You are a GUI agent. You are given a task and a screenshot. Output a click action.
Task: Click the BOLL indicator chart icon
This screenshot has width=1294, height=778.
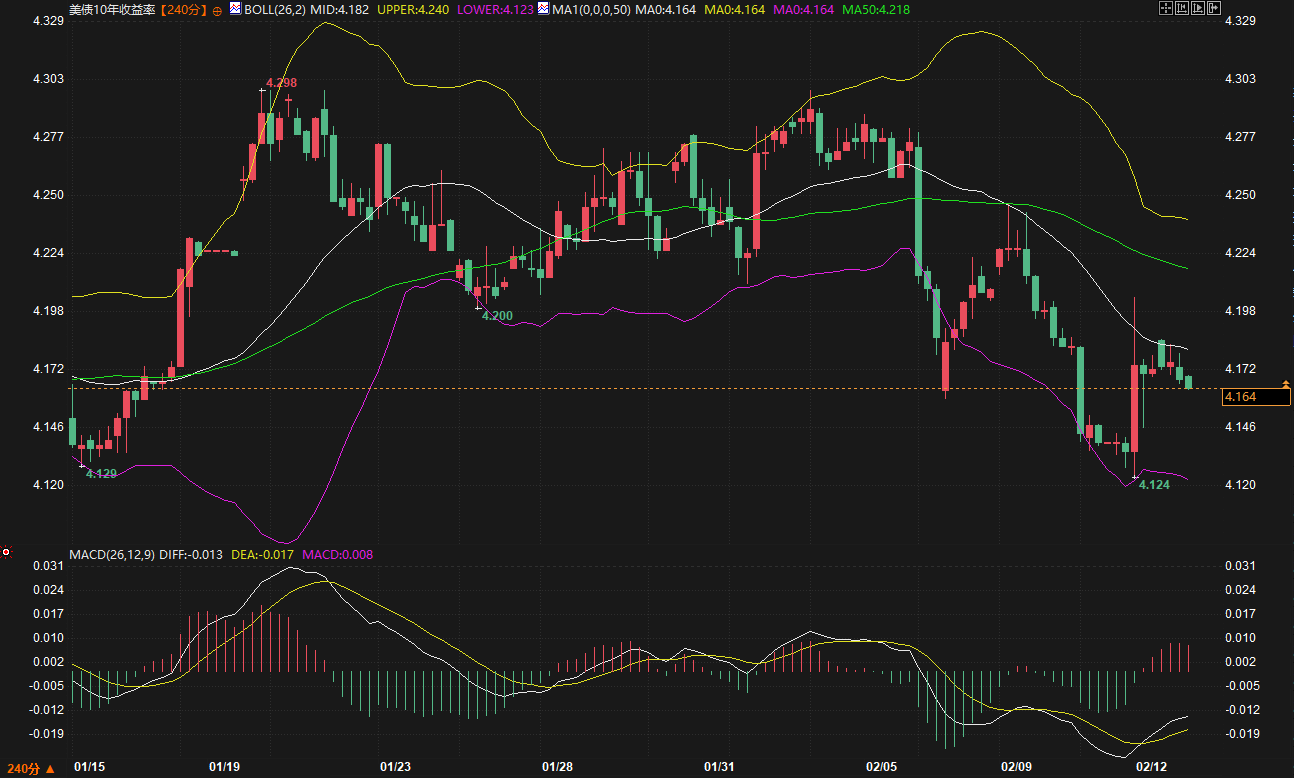coord(235,8)
